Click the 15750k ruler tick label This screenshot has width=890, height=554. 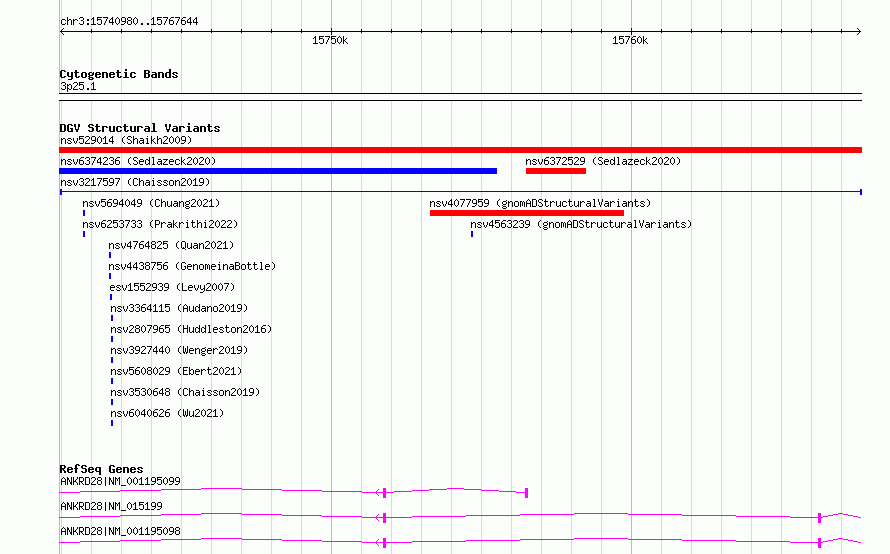pyautogui.click(x=330, y=40)
